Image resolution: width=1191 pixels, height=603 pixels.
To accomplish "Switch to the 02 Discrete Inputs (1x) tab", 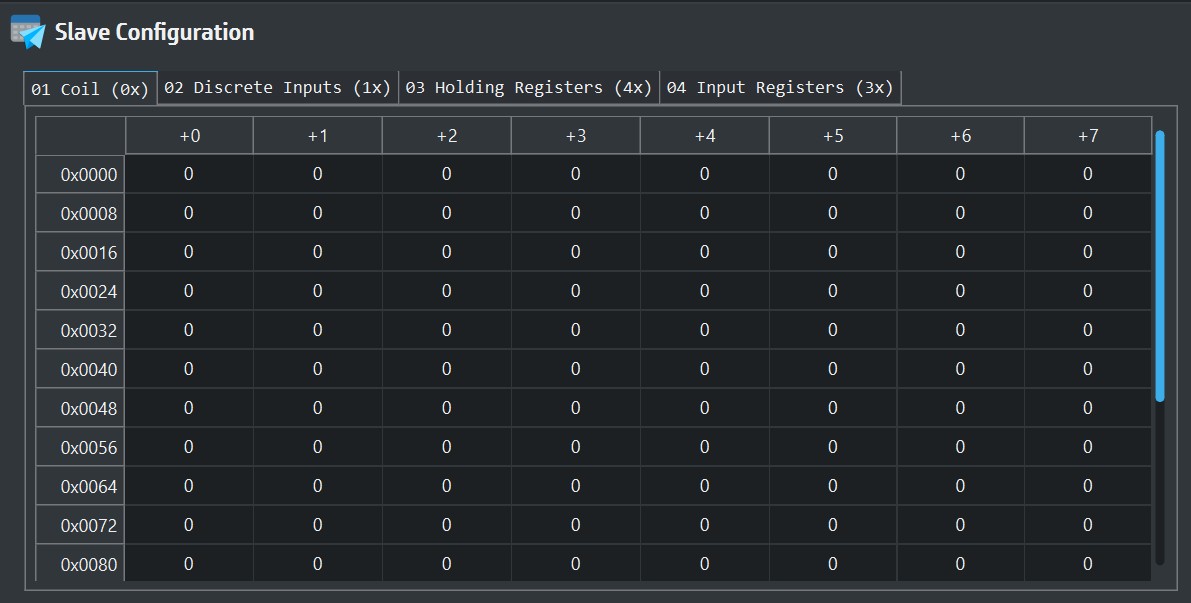I will coord(277,87).
